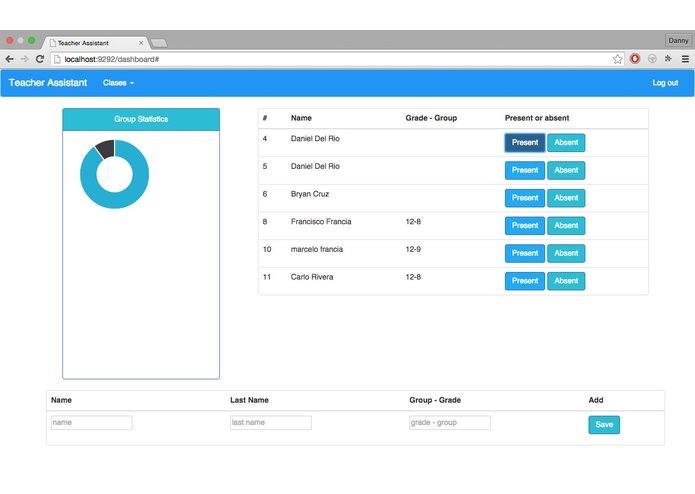Go back with the browser back arrow
Image resolution: width=695 pixels, height=494 pixels.
click(x=9, y=59)
